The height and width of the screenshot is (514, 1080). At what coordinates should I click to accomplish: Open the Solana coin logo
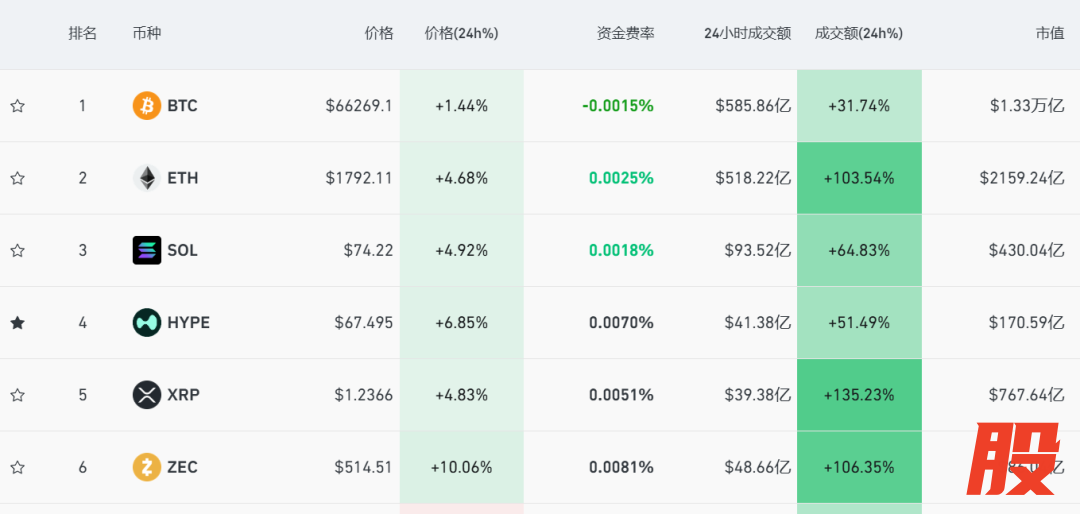147,251
